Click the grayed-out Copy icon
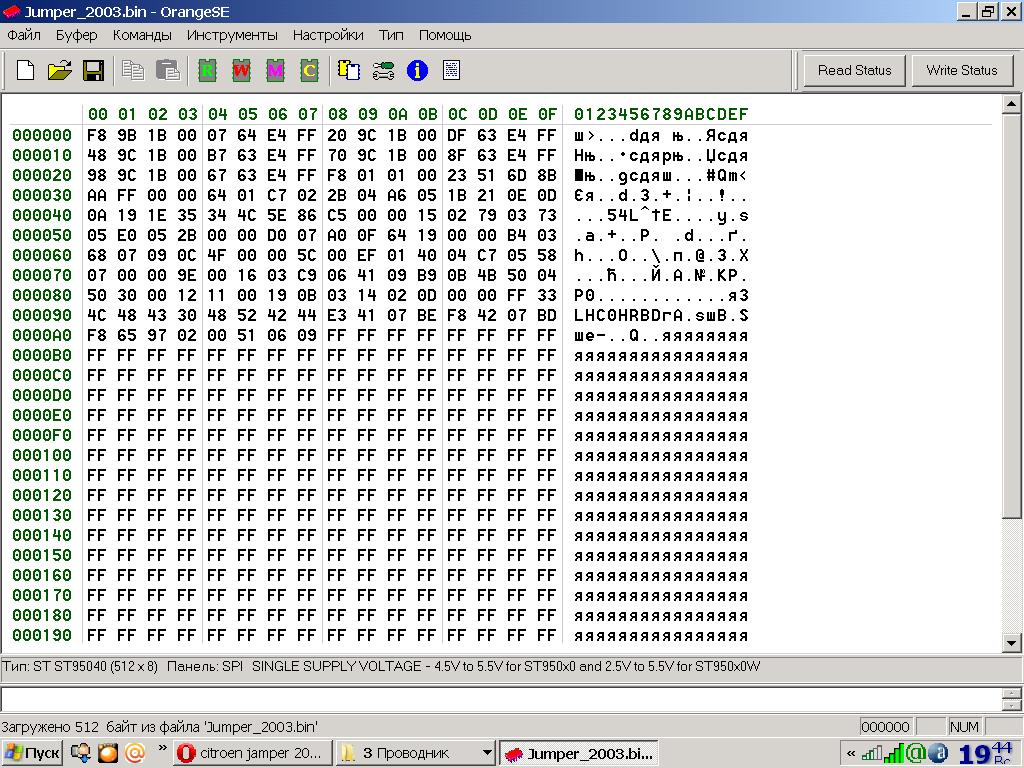The width and height of the screenshot is (1024, 768). [133, 70]
